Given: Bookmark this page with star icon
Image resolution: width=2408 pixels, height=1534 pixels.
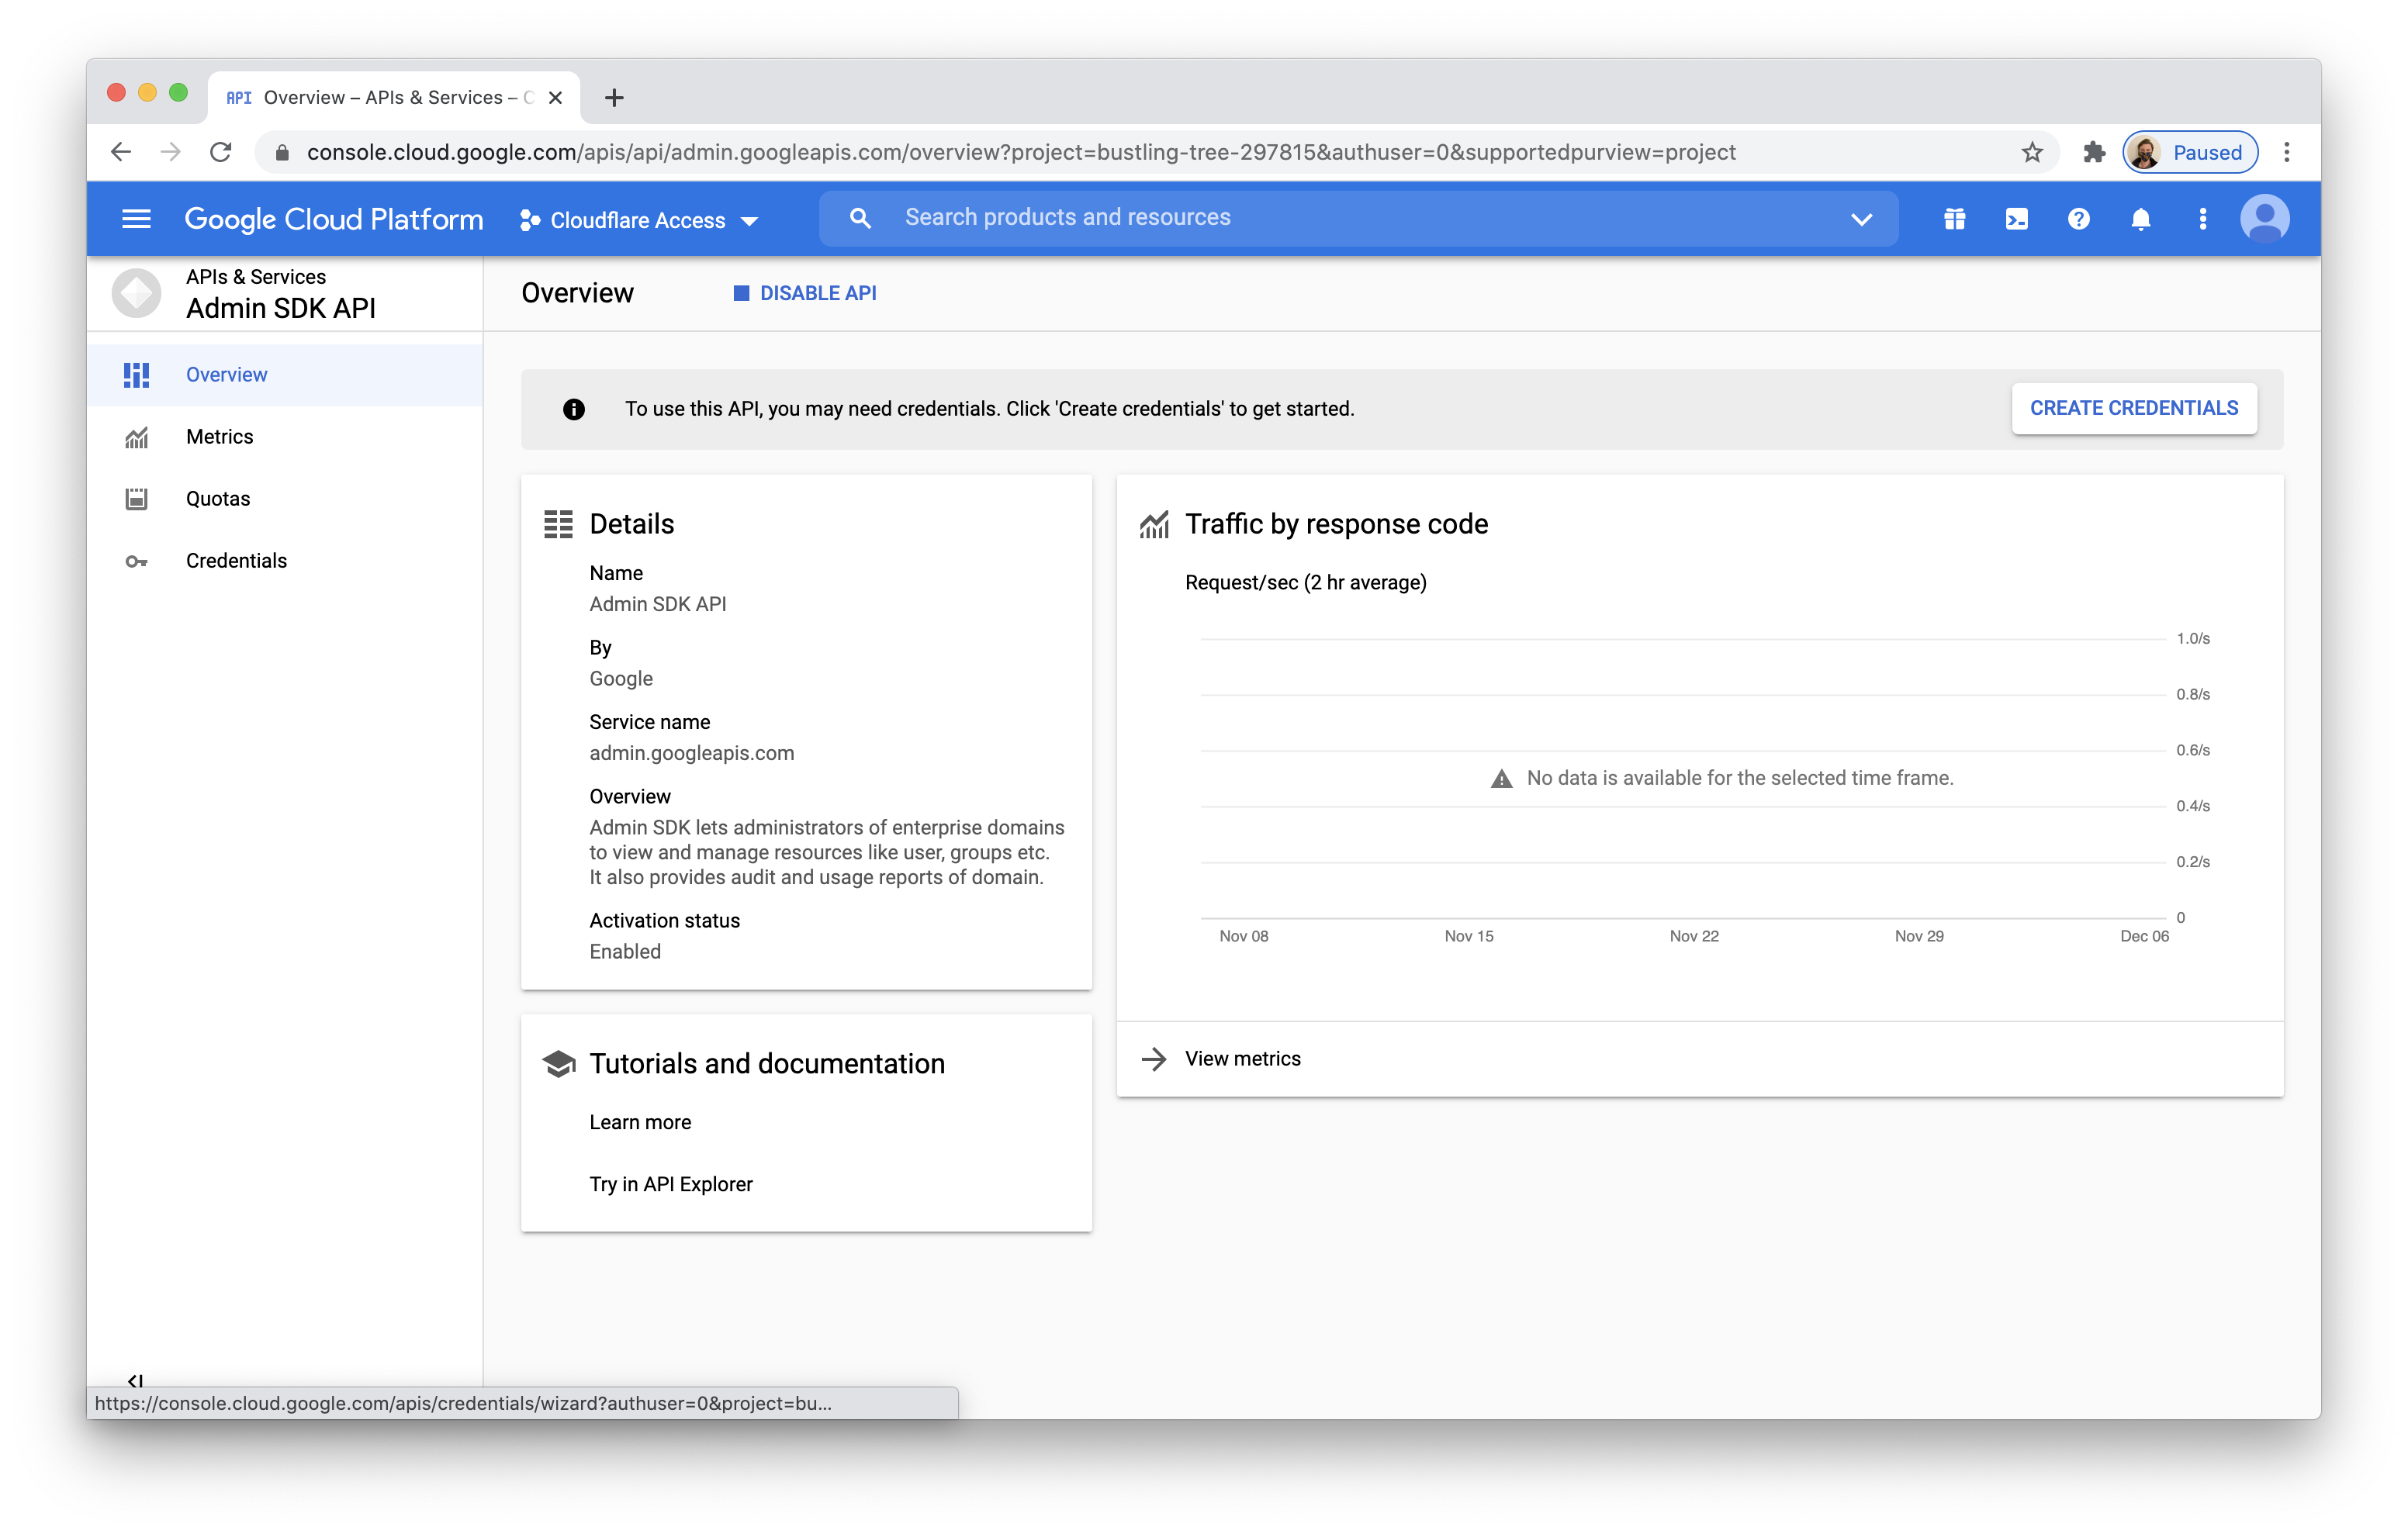Looking at the screenshot, I should click(x=2031, y=152).
